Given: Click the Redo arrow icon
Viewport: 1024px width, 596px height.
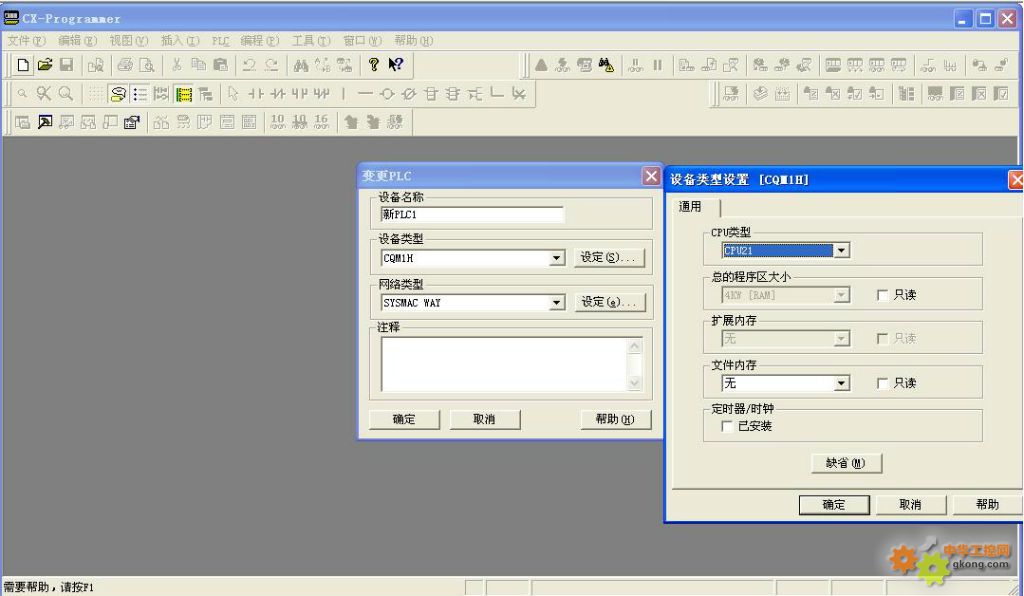Looking at the screenshot, I should coord(272,65).
